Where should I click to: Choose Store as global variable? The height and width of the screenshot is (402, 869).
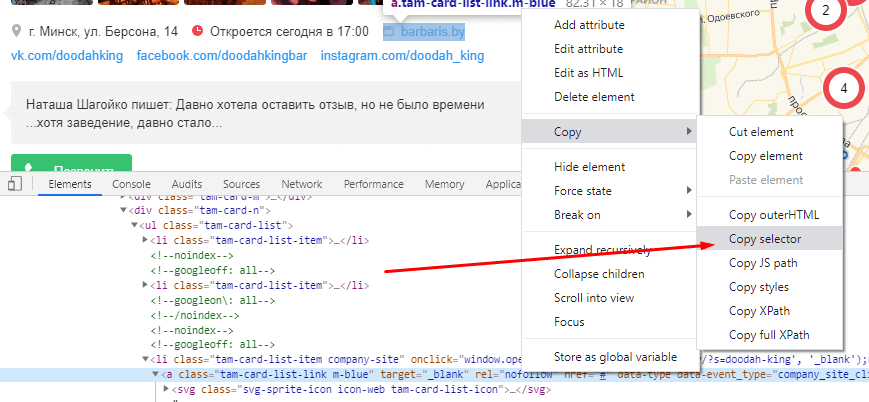(611, 357)
